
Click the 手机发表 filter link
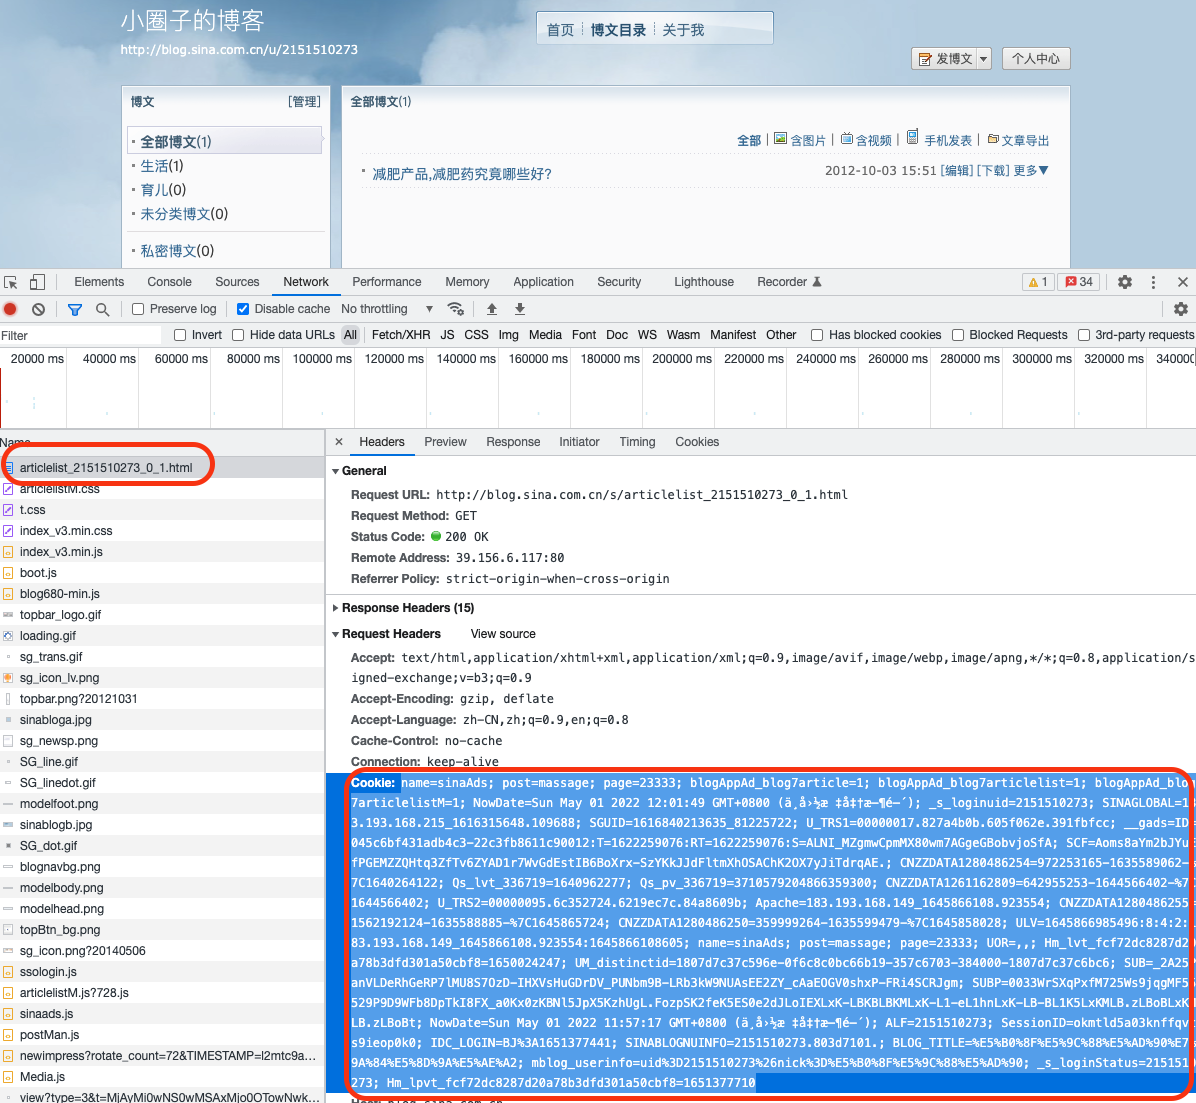(x=939, y=140)
